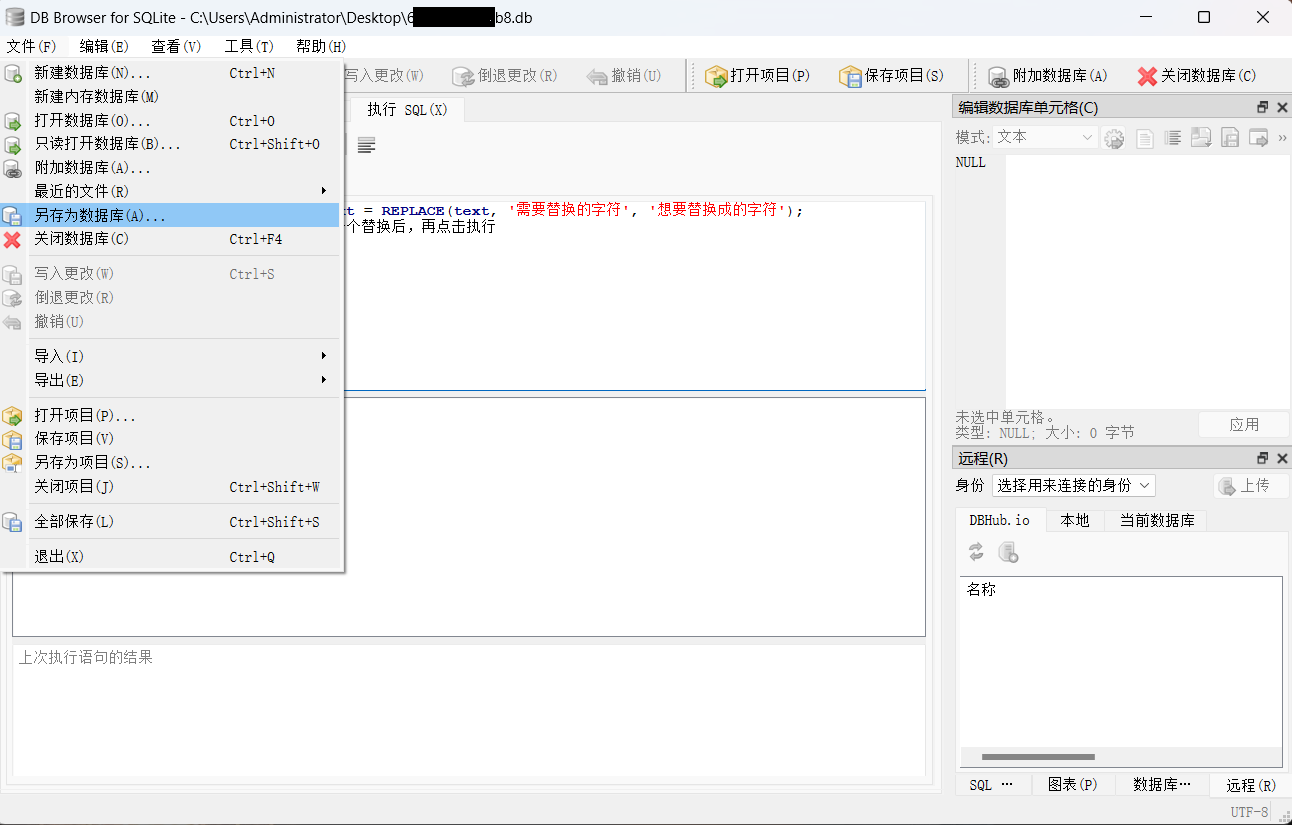The height and width of the screenshot is (825, 1292).
Task: Choose 关闭数据库(C) in the File menu
Action: click(171, 239)
